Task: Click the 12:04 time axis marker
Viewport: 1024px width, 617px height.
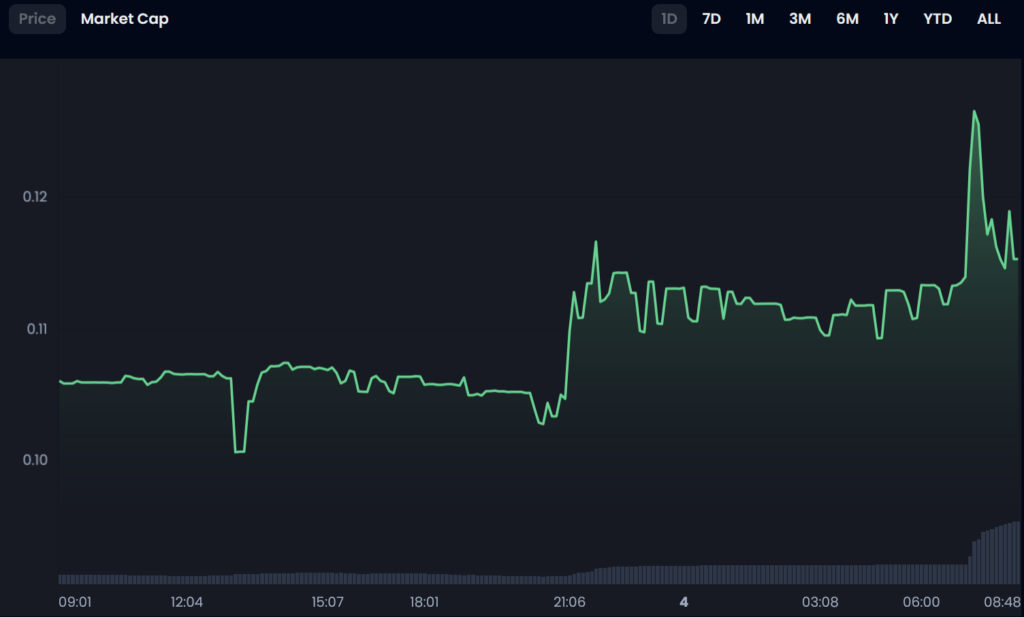Action: 187,602
